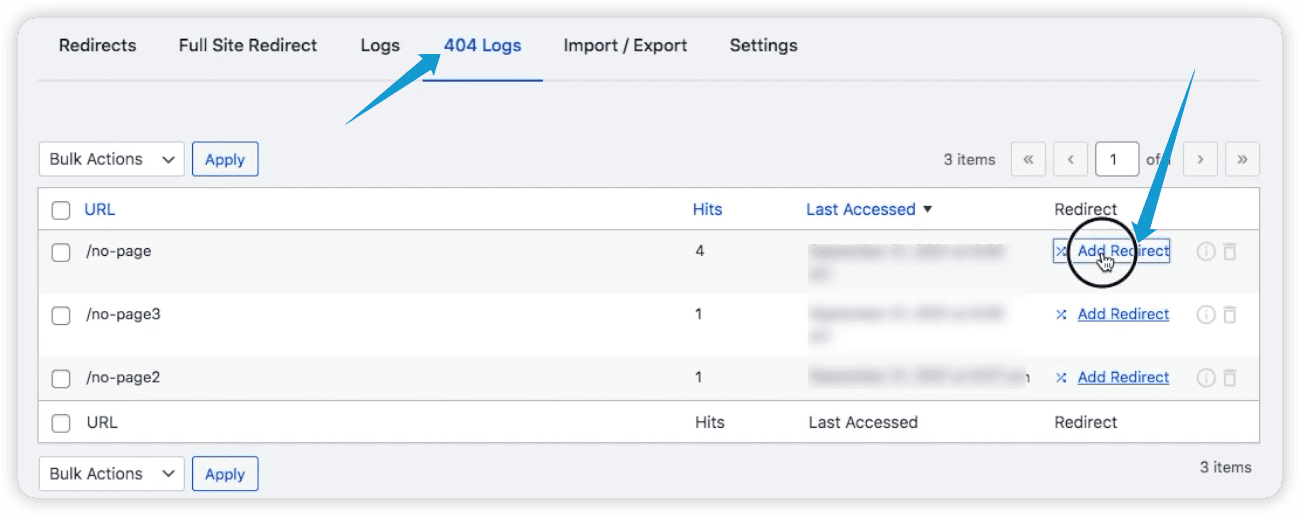Sort table by Hits header link
1300x516 pixels.
pyautogui.click(x=707, y=209)
